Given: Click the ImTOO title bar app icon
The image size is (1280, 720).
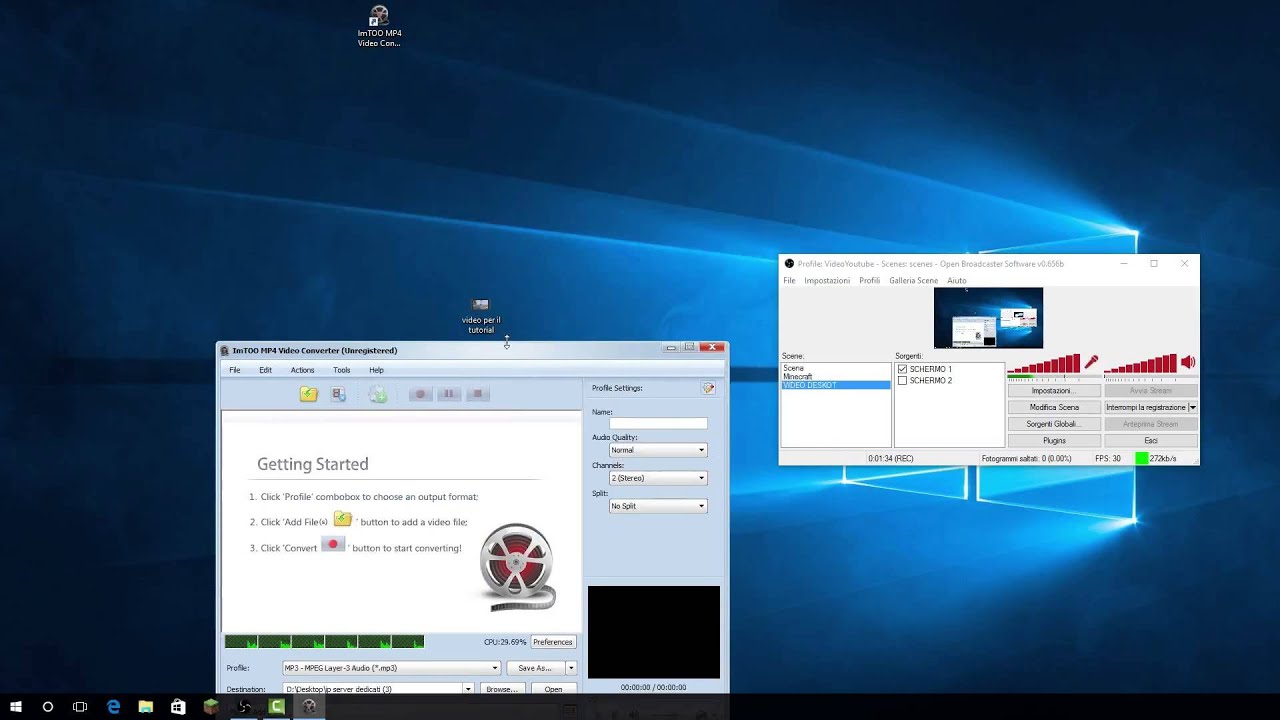Looking at the screenshot, I should (225, 350).
